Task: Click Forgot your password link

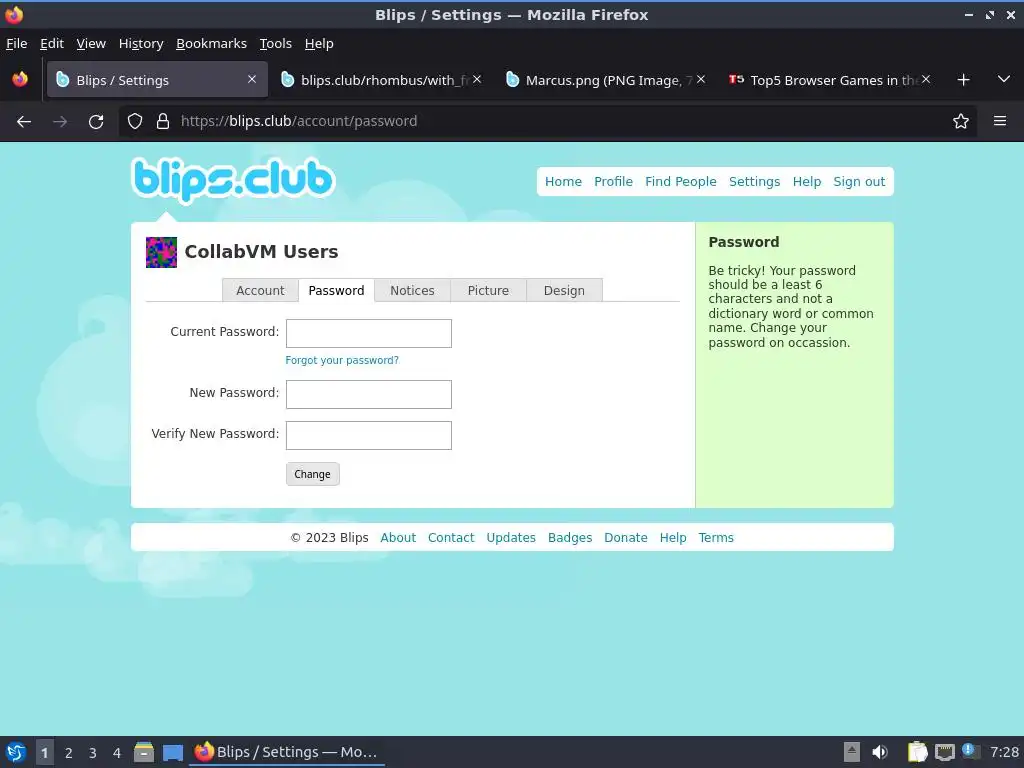Action: click(342, 360)
